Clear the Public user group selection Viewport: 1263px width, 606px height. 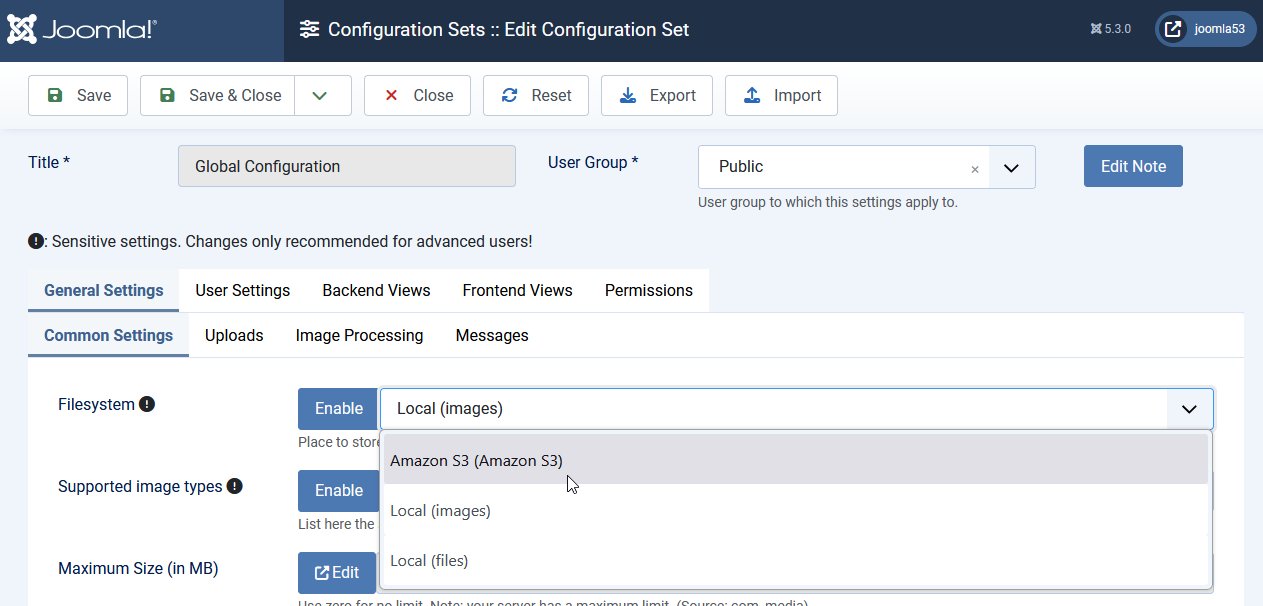tap(975, 169)
